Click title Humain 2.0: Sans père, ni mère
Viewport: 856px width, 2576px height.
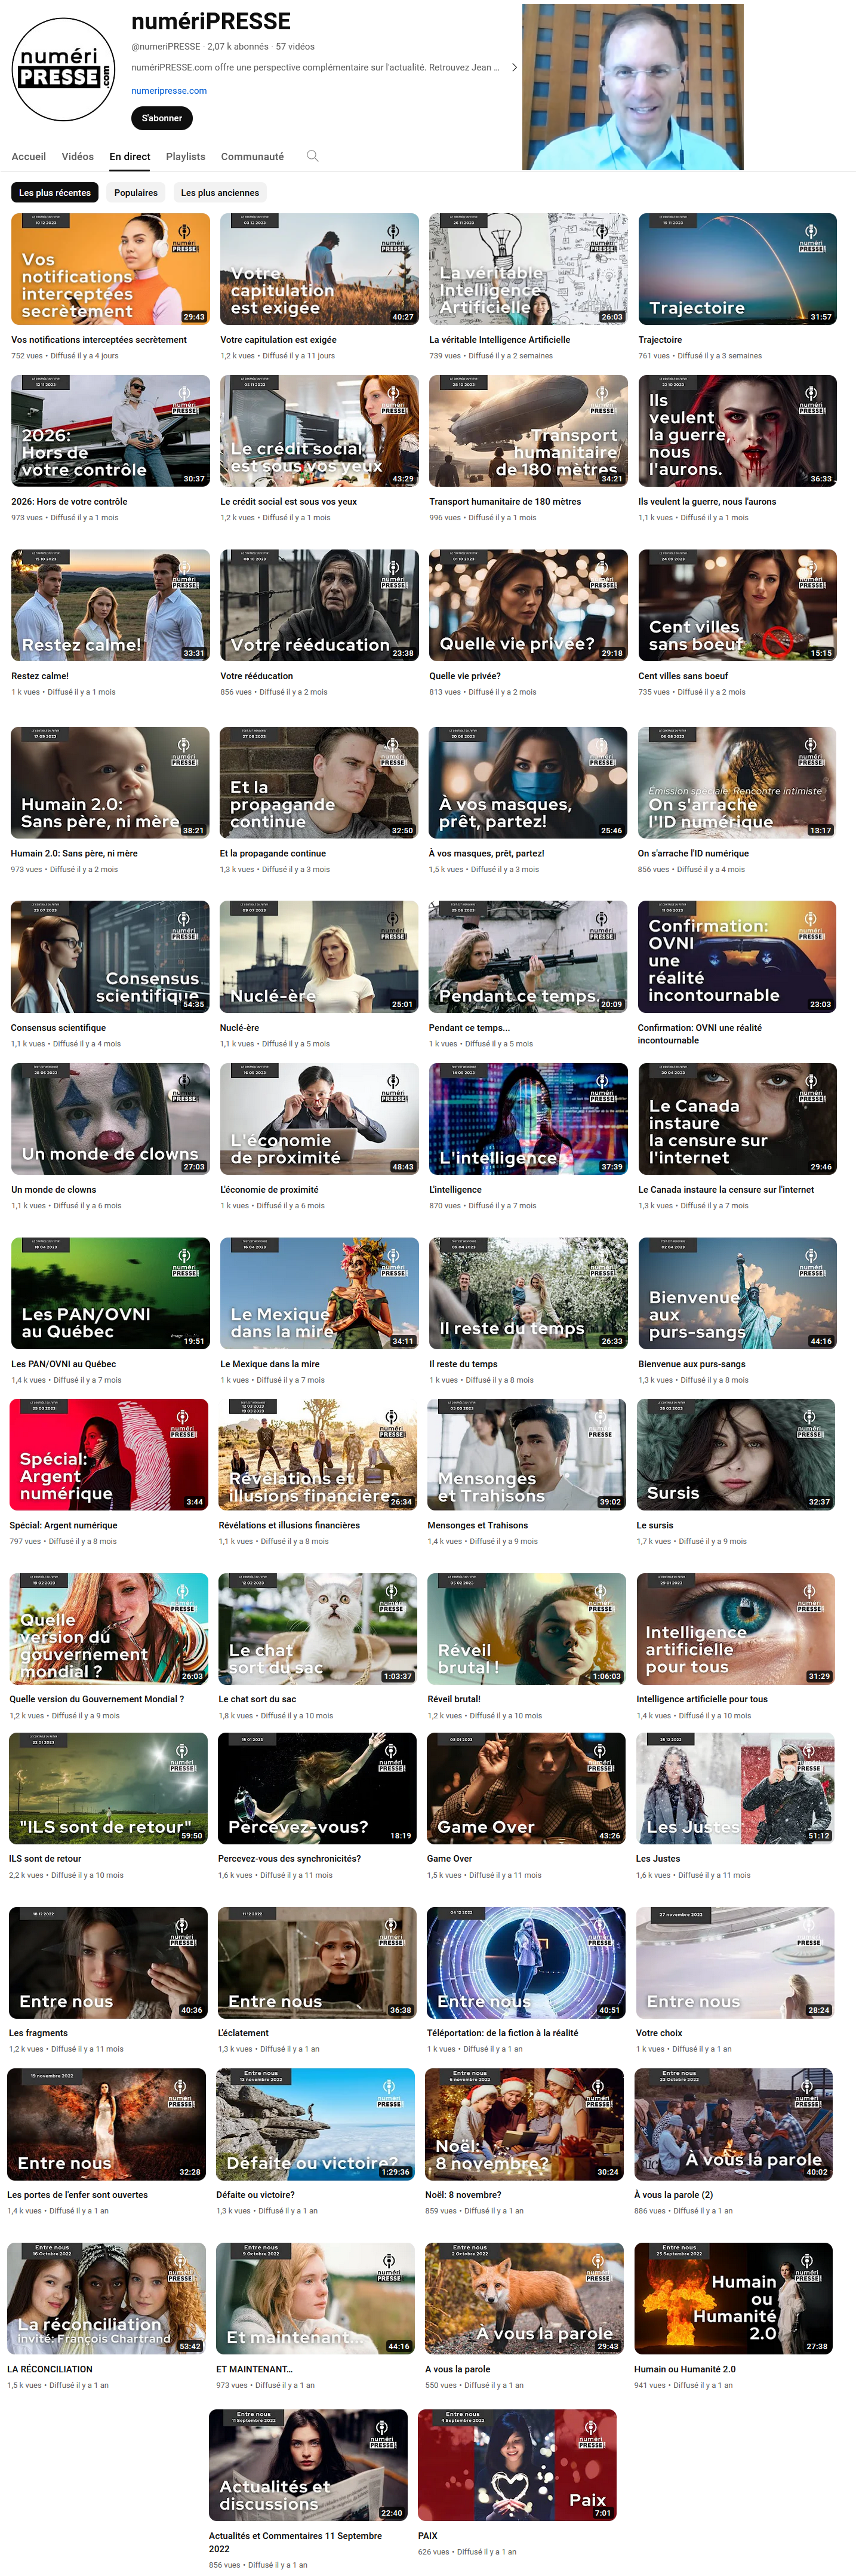(x=74, y=854)
